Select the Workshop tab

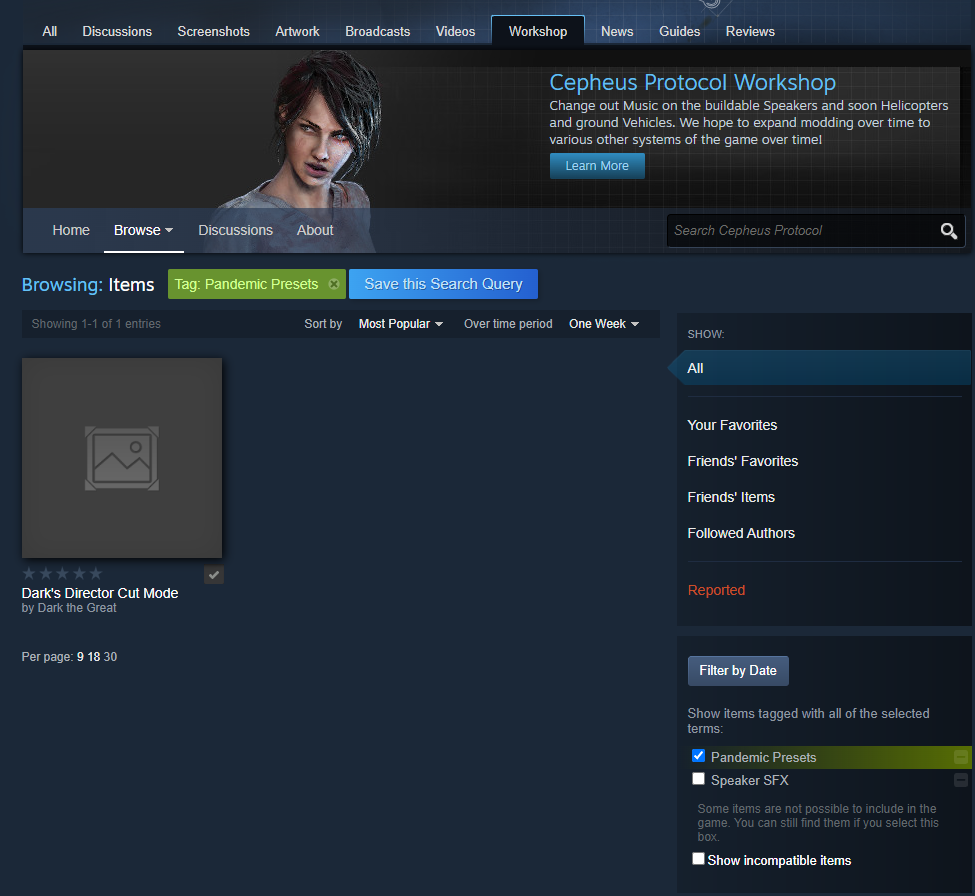(x=538, y=31)
